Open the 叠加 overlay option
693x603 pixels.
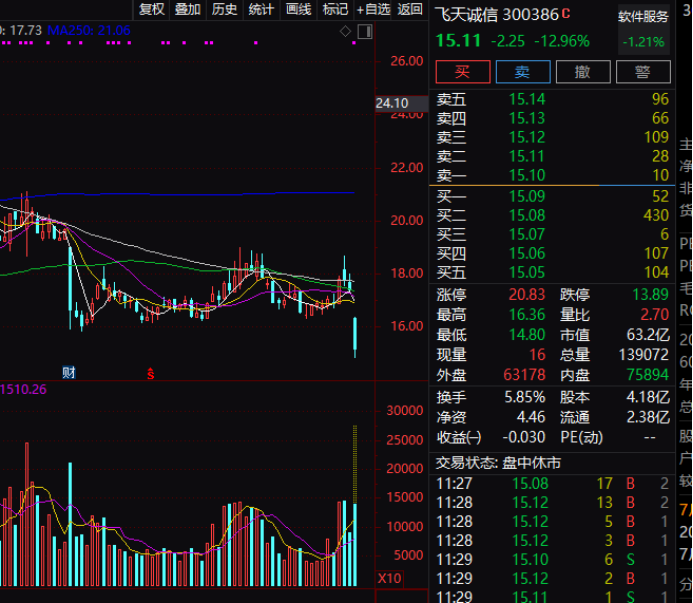point(188,10)
